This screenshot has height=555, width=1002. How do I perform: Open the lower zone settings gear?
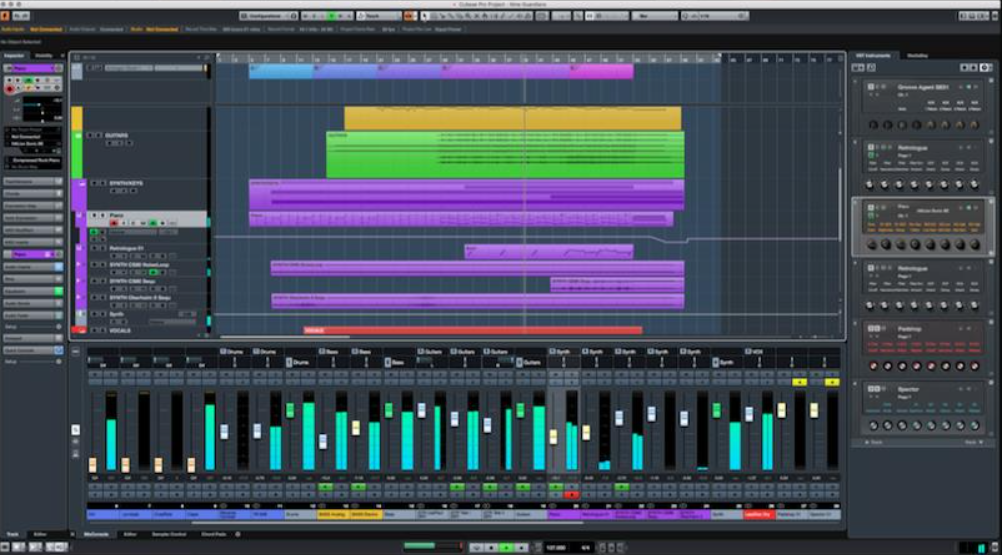click(x=238, y=535)
